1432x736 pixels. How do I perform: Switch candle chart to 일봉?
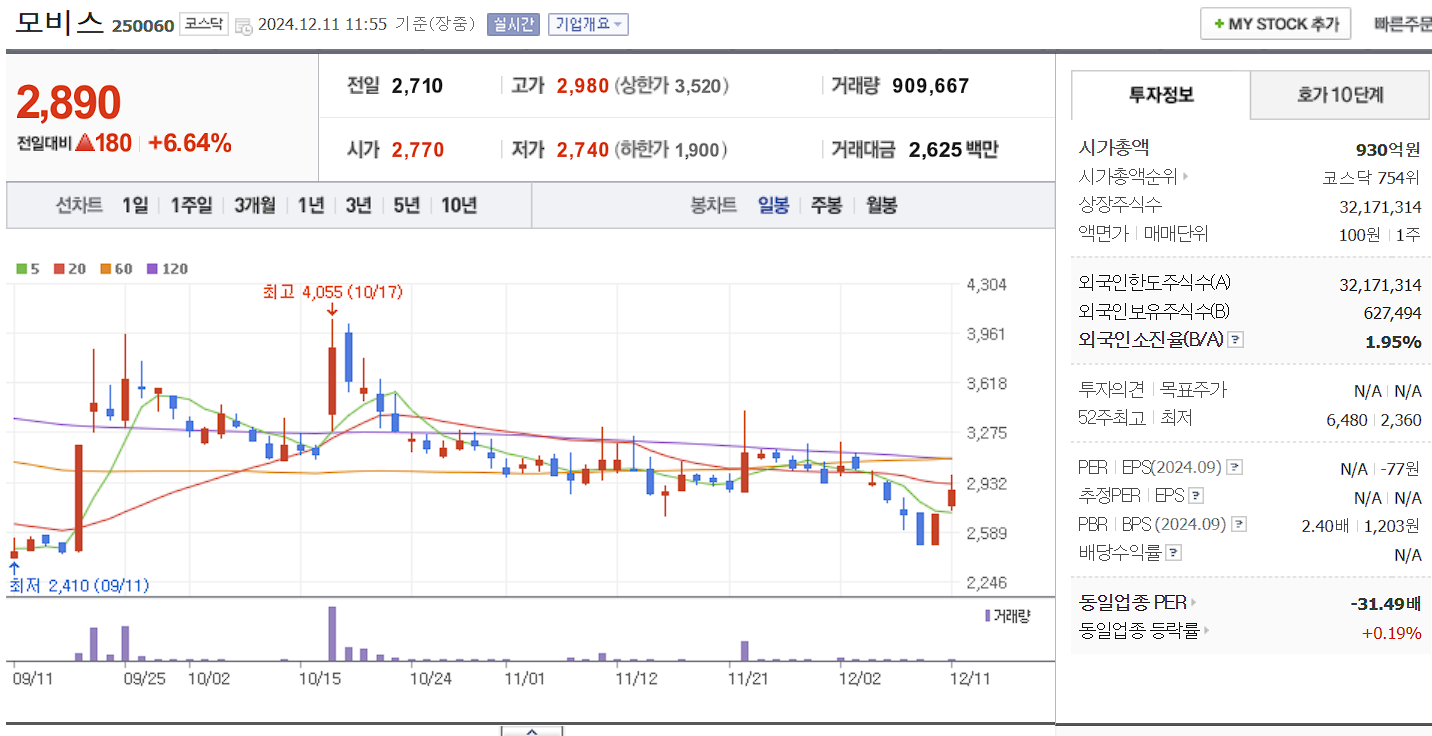(773, 205)
